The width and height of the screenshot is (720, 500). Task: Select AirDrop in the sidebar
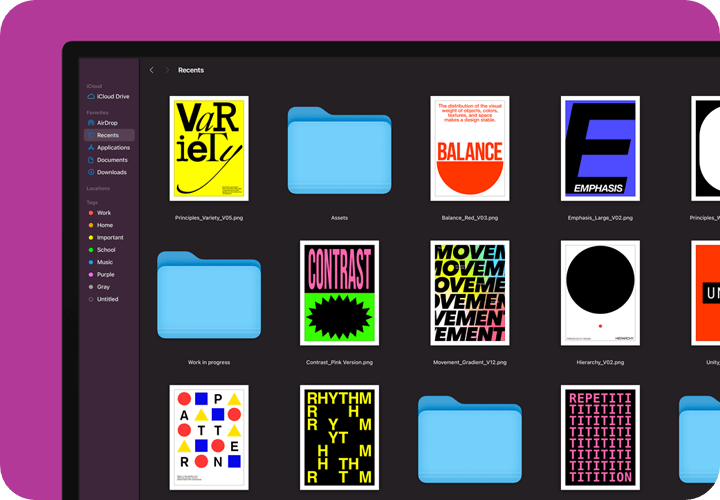[103, 123]
